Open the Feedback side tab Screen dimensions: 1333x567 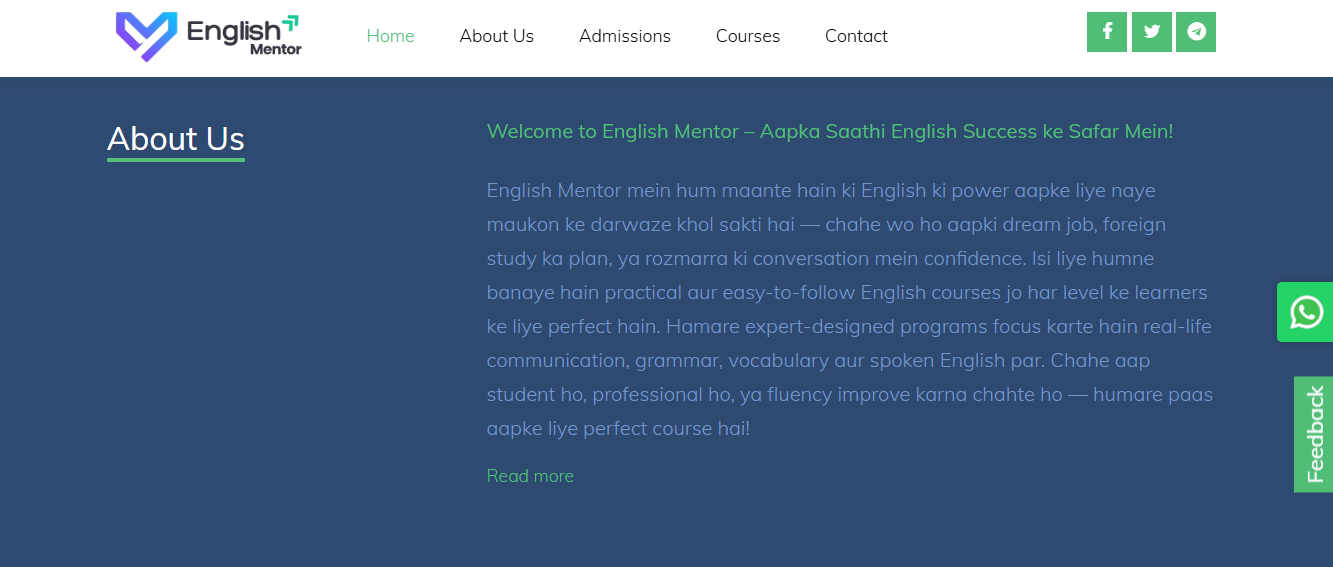coord(1315,434)
